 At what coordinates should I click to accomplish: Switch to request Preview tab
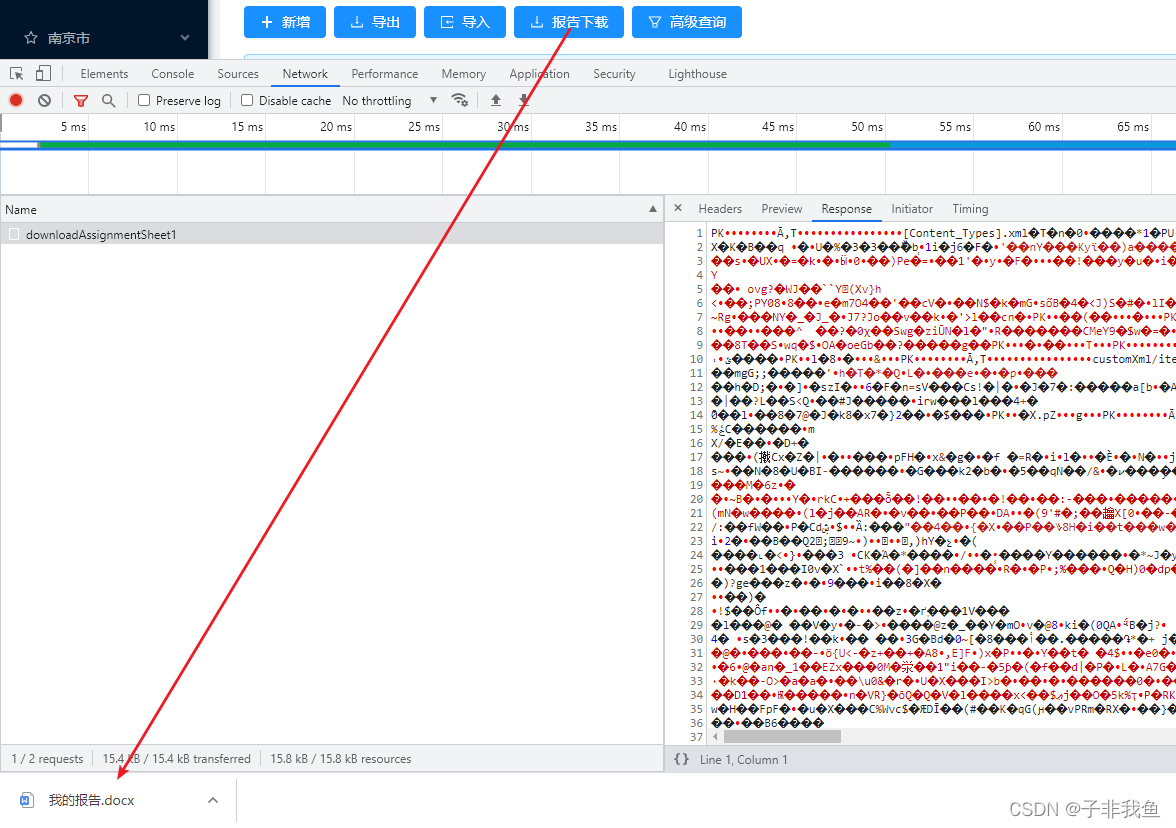click(782, 208)
